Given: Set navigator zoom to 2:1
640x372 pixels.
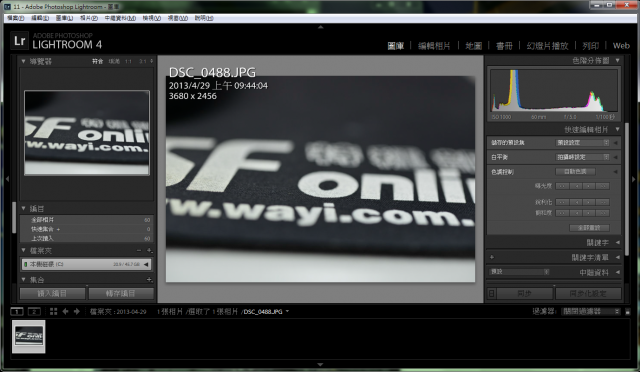Looking at the screenshot, I should [142, 61].
